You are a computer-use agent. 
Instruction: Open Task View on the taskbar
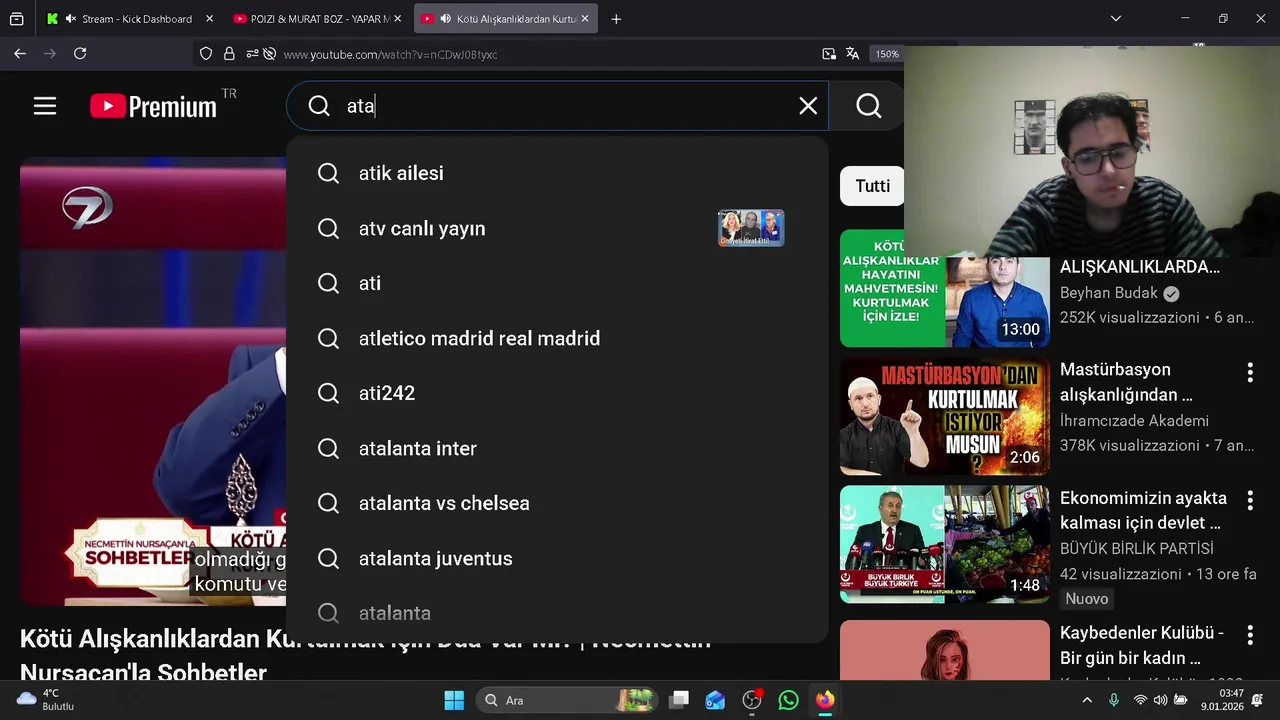click(679, 700)
